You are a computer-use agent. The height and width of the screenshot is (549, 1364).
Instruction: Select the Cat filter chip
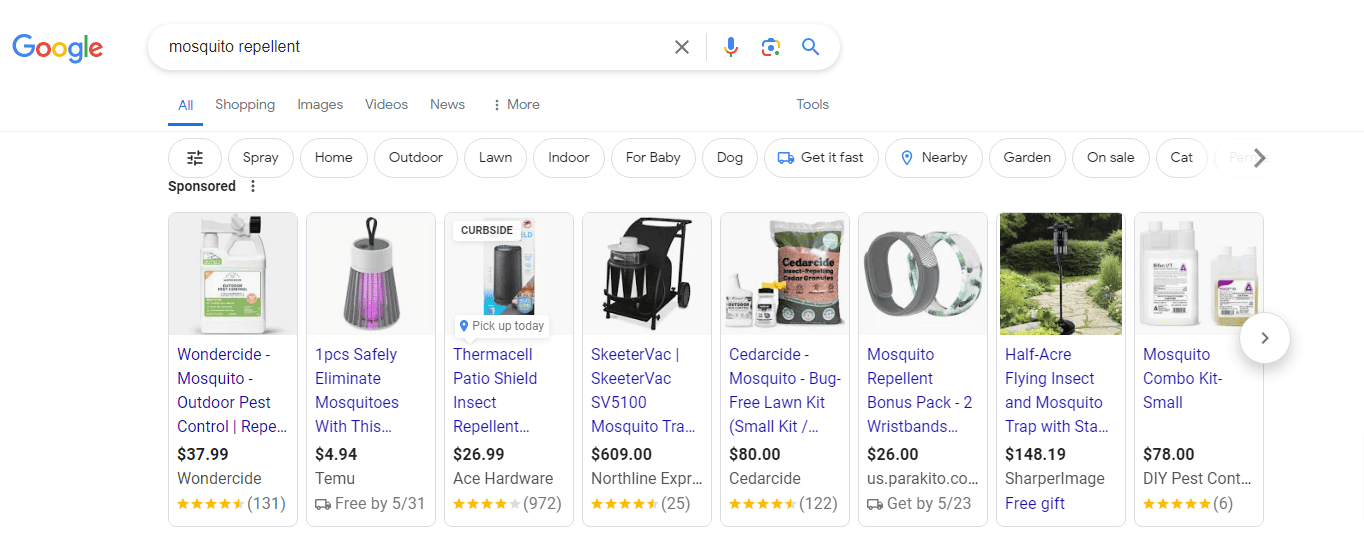coord(1182,158)
